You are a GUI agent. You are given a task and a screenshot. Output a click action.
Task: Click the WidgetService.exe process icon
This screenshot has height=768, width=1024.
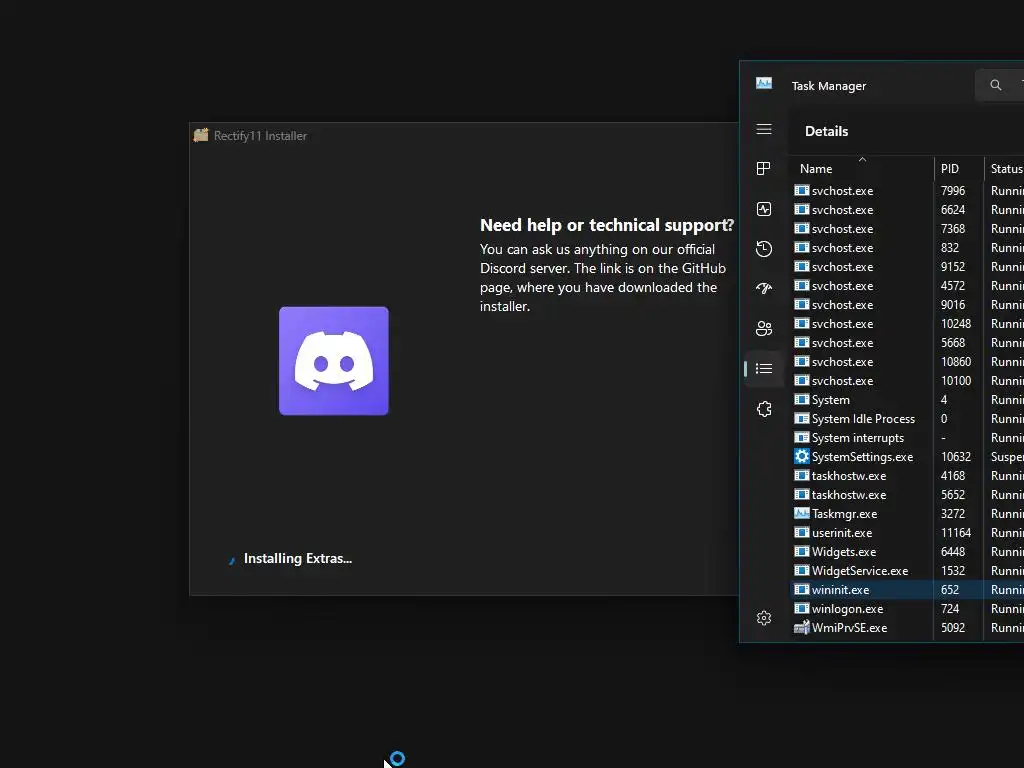coord(801,571)
